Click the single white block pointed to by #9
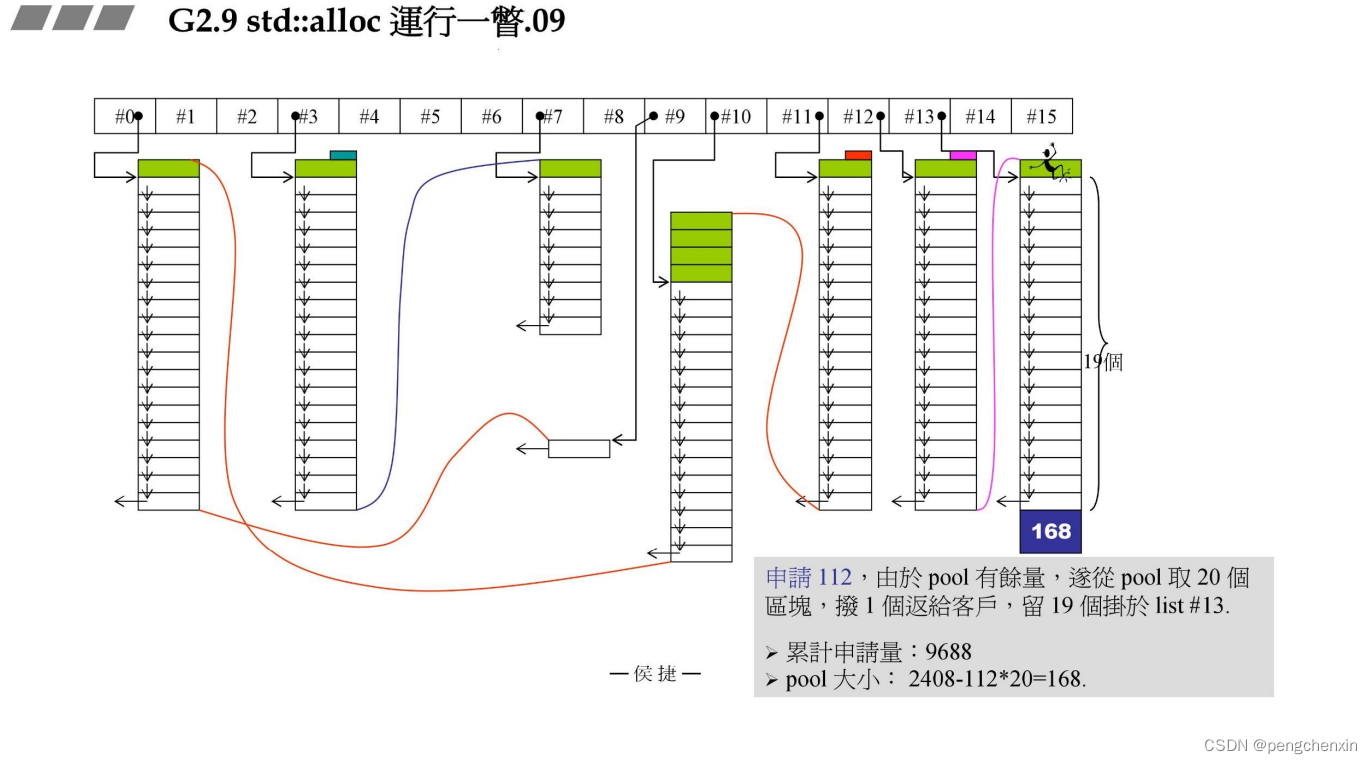1372x764 pixels. click(579, 449)
